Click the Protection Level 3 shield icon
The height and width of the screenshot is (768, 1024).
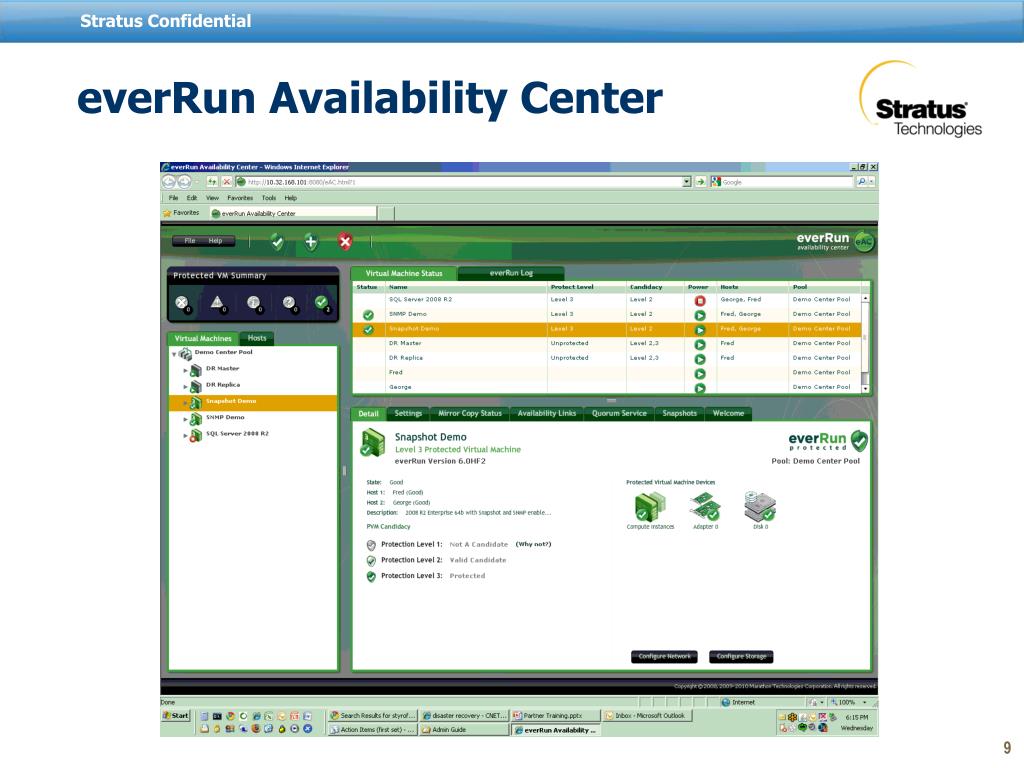pyautogui.click(x=371, y=576)
